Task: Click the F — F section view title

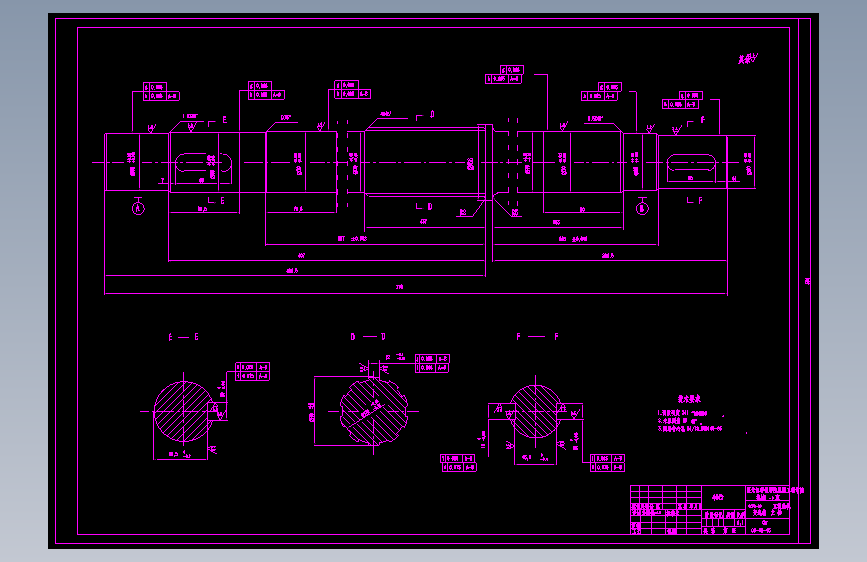Action: (x=537, y=336)
